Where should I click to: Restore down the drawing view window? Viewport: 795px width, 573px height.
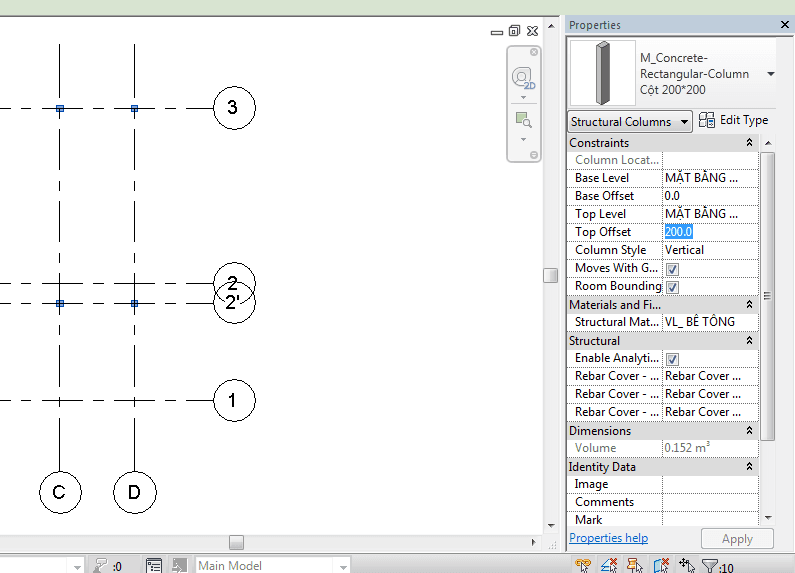click(514, 31)
